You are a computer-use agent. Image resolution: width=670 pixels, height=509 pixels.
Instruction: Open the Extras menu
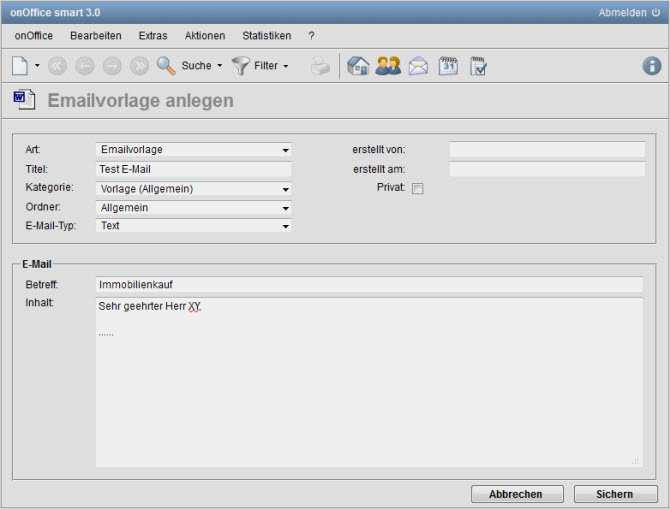click(x=153, y=36)
